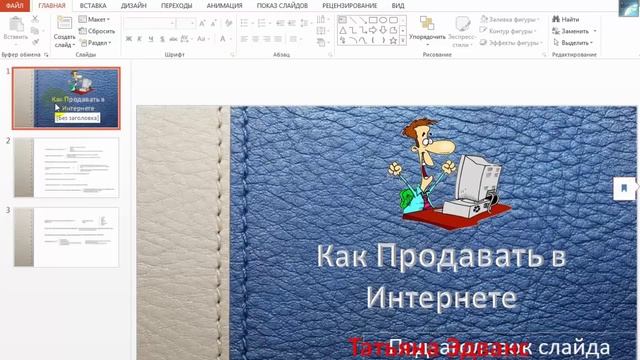Switch to the РЕЦЕНЗИРОВАНИЕ tab
This screenshot has width=640, height=360.
[x=349, y=6]
